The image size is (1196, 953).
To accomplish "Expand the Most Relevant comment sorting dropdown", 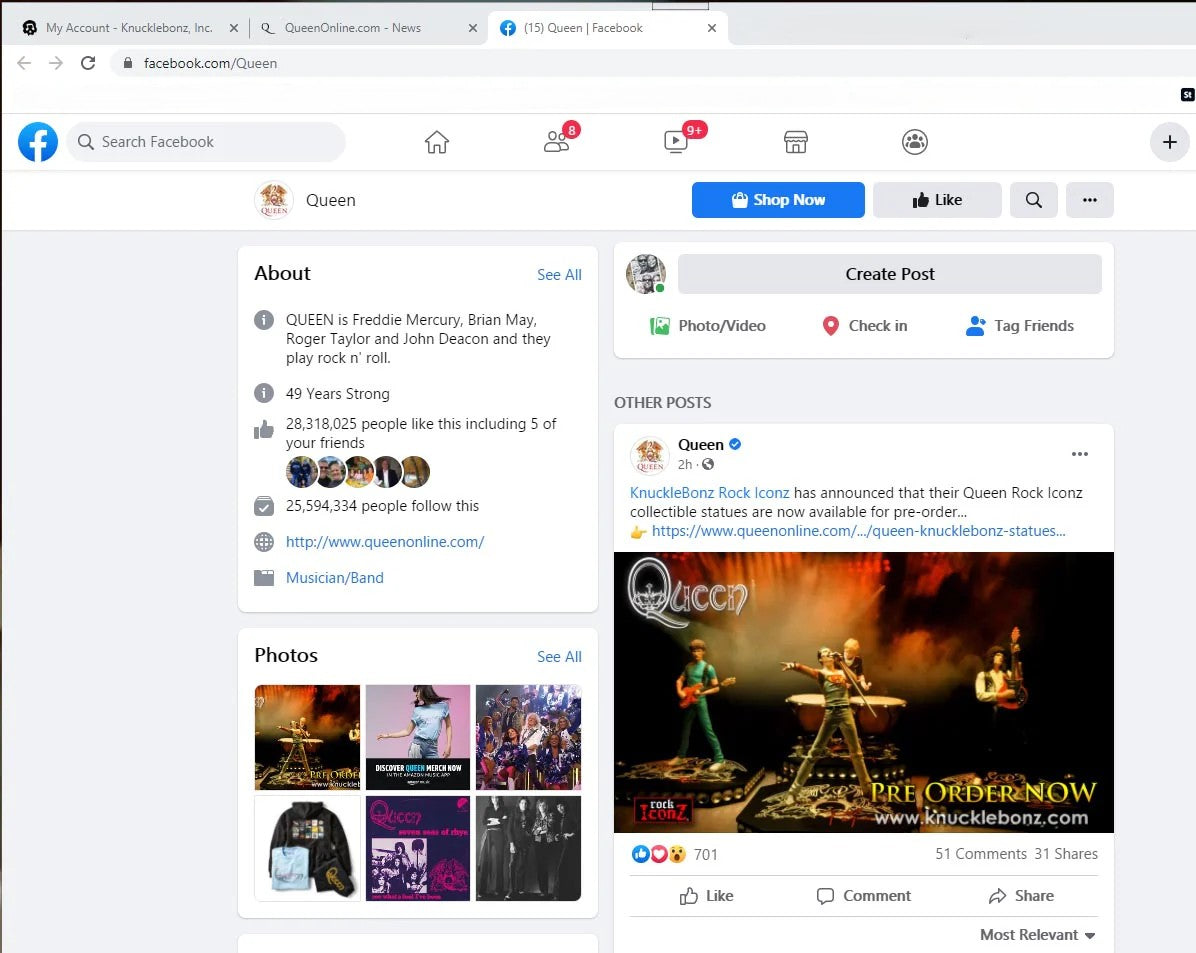I will click(x=1037, y=935).
